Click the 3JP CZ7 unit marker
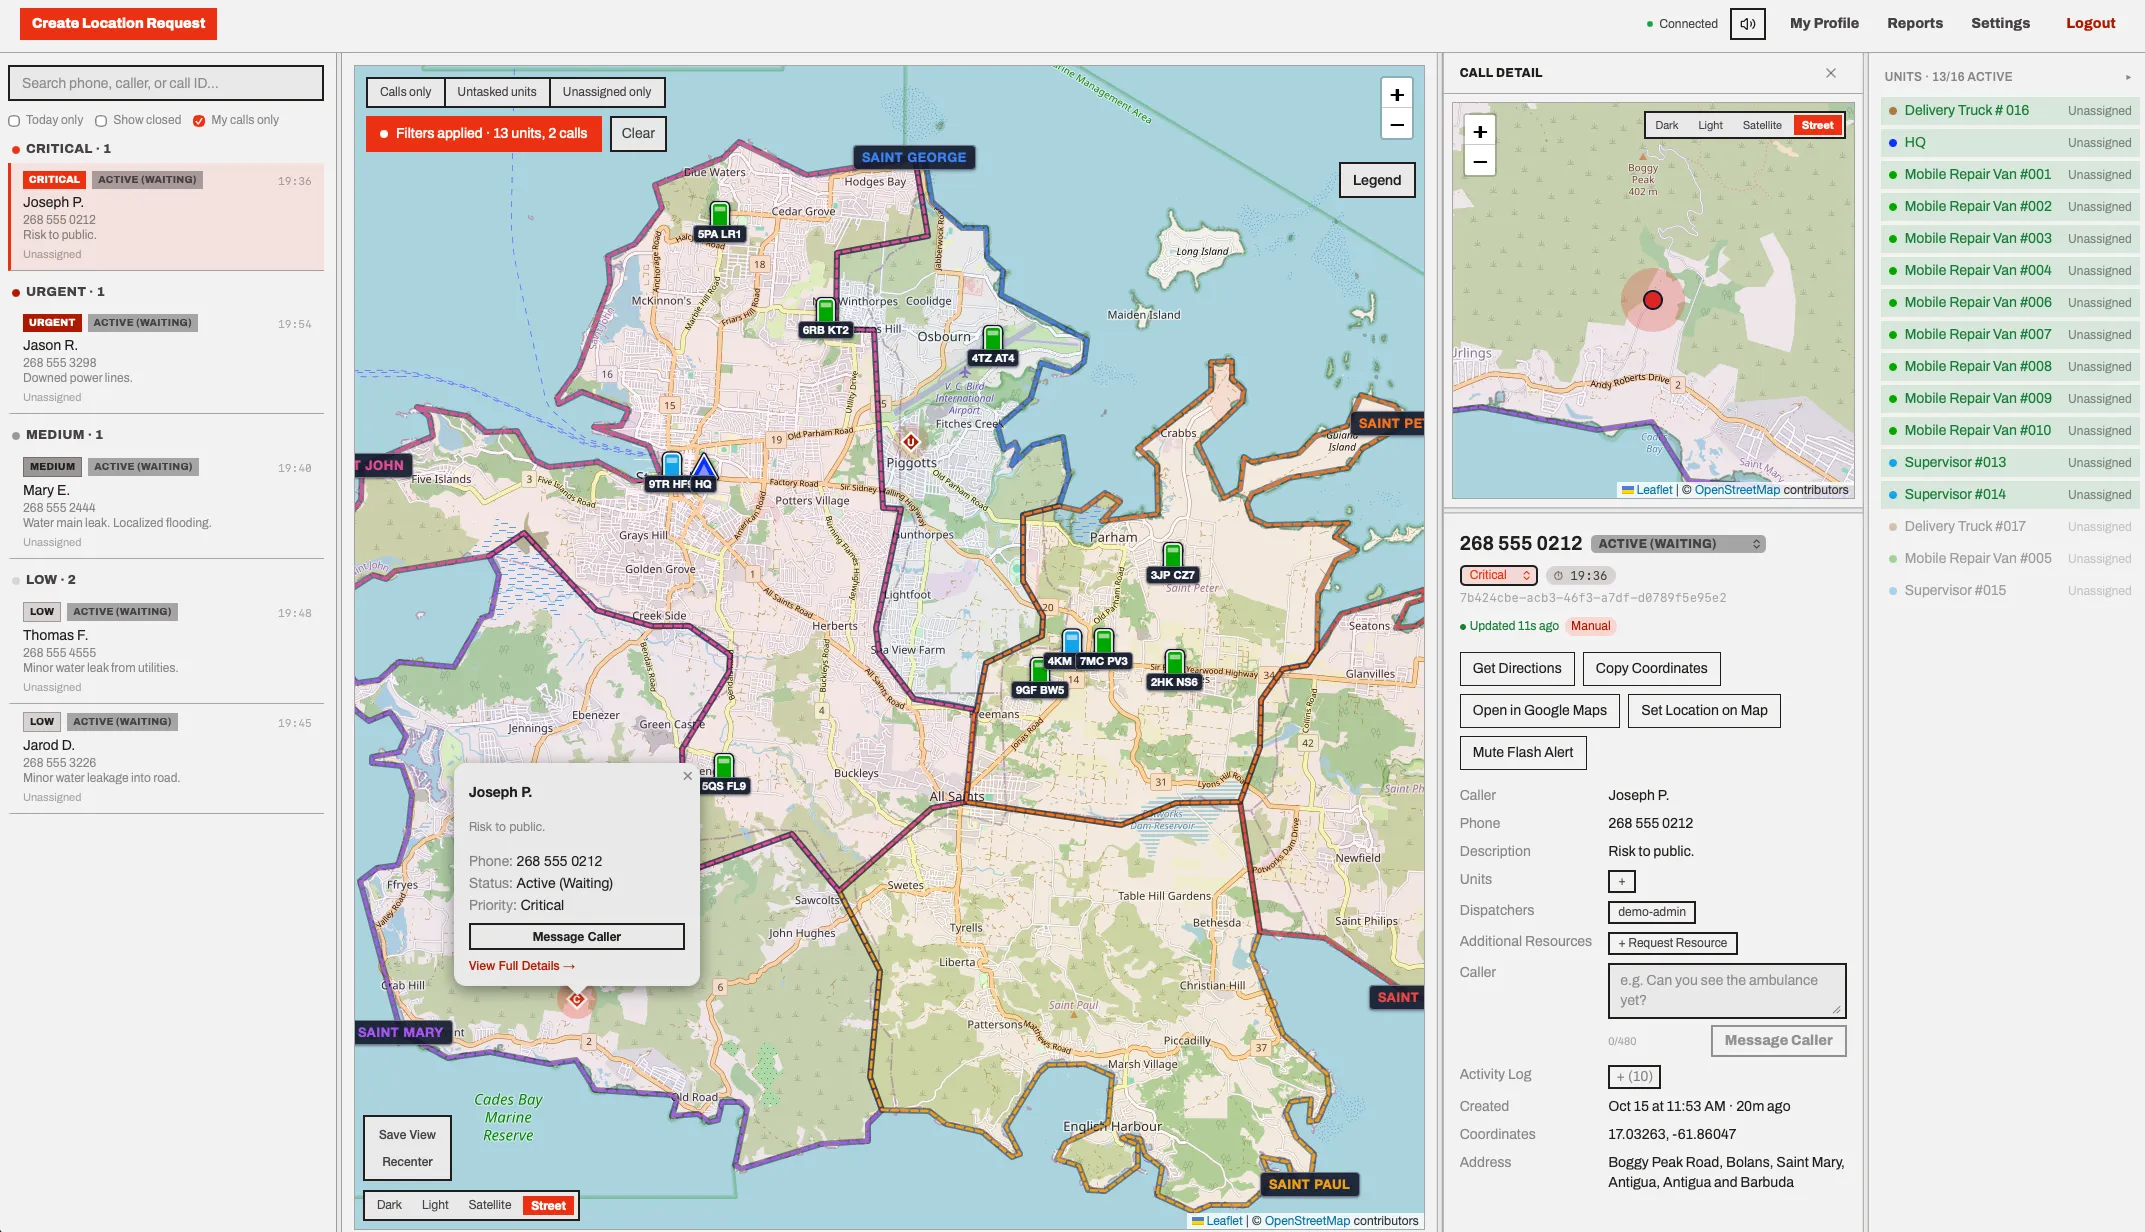Viewport: 2145px width, 1232px height. coord(1172,555)
